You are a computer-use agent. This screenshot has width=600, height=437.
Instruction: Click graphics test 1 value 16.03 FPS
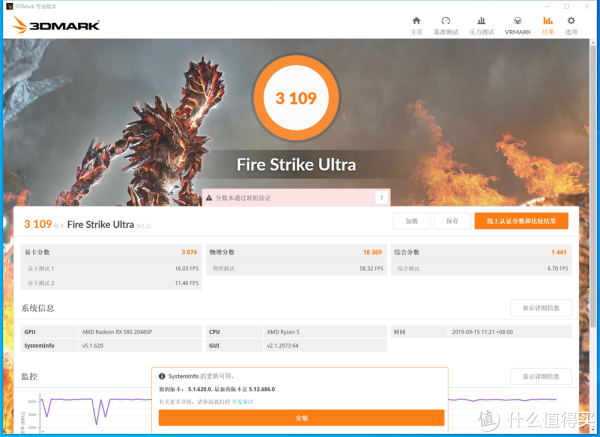186,269
